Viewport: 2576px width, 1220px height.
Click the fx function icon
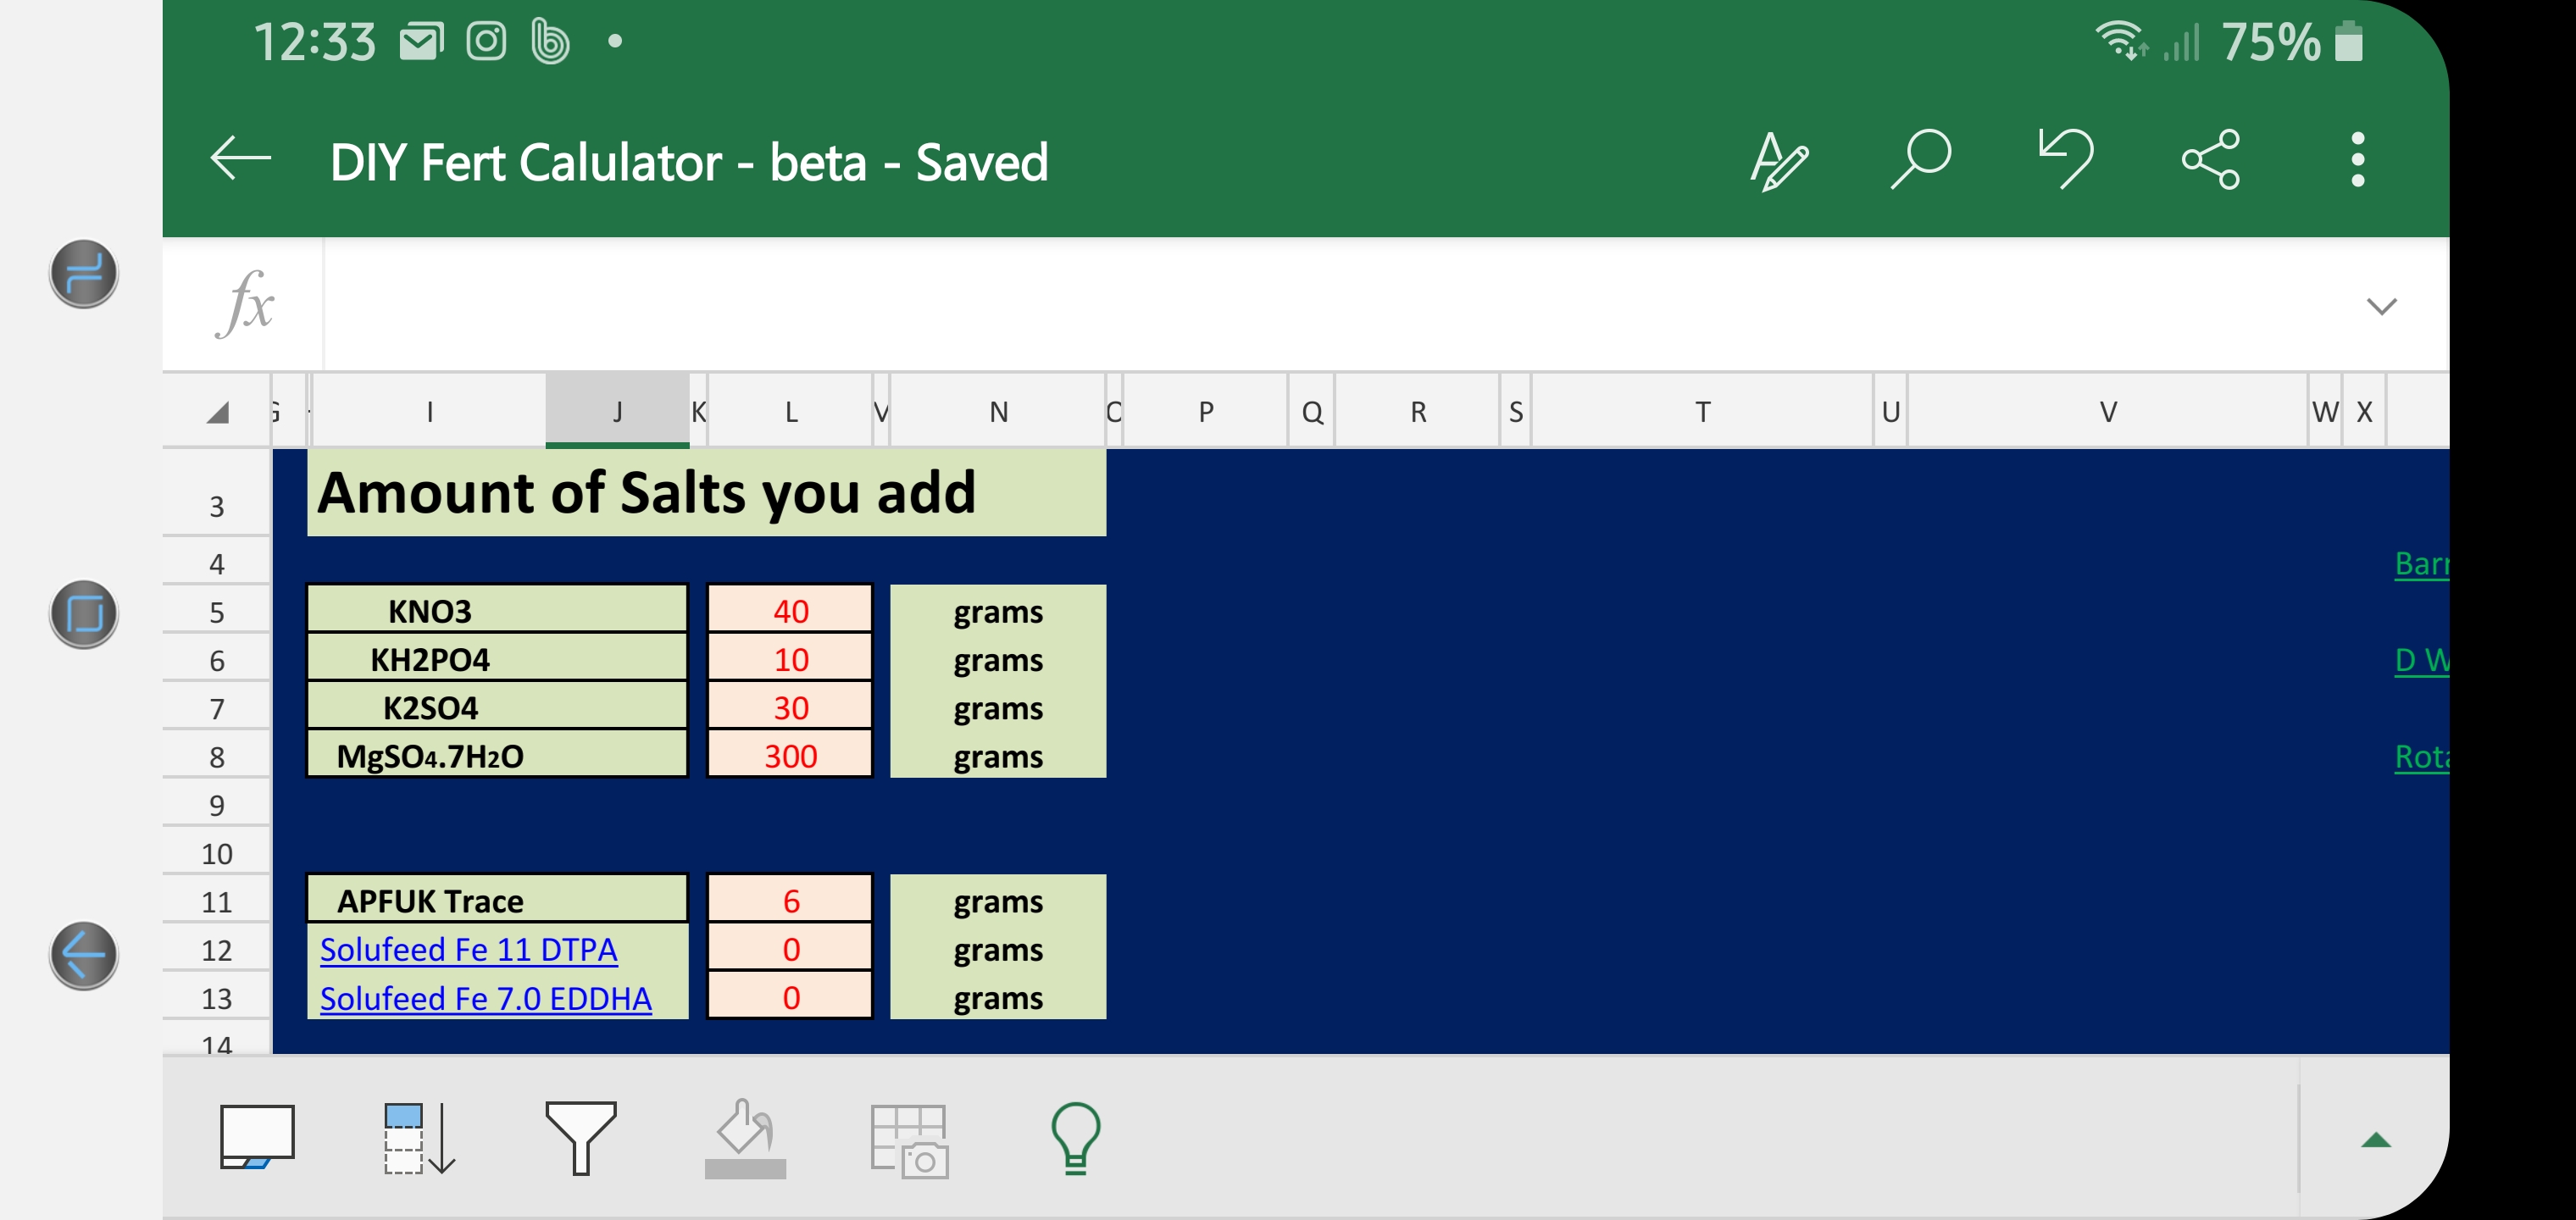[x=245, y=304]
